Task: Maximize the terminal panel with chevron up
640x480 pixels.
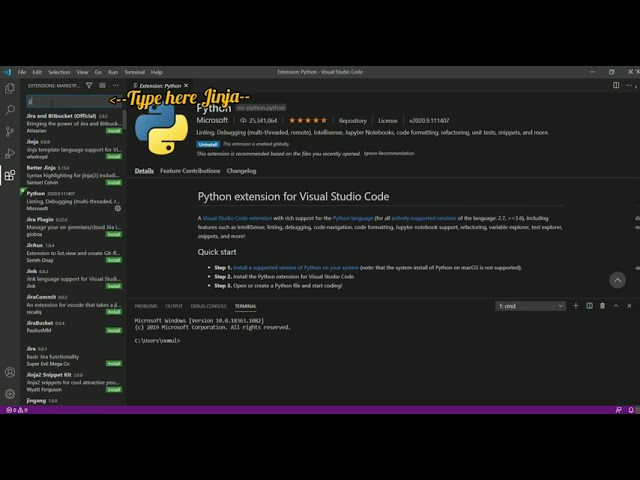Action: tap(616, 306)
